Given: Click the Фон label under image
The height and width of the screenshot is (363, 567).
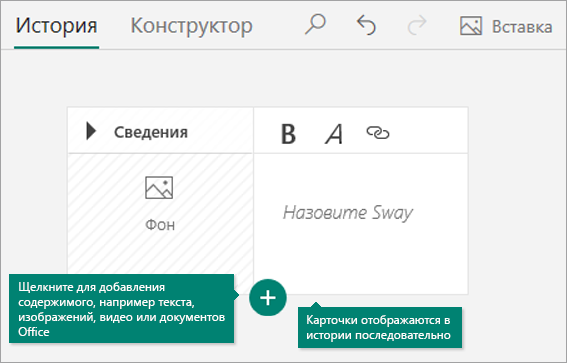Looking at the screenshot, I should click(160, 225).
